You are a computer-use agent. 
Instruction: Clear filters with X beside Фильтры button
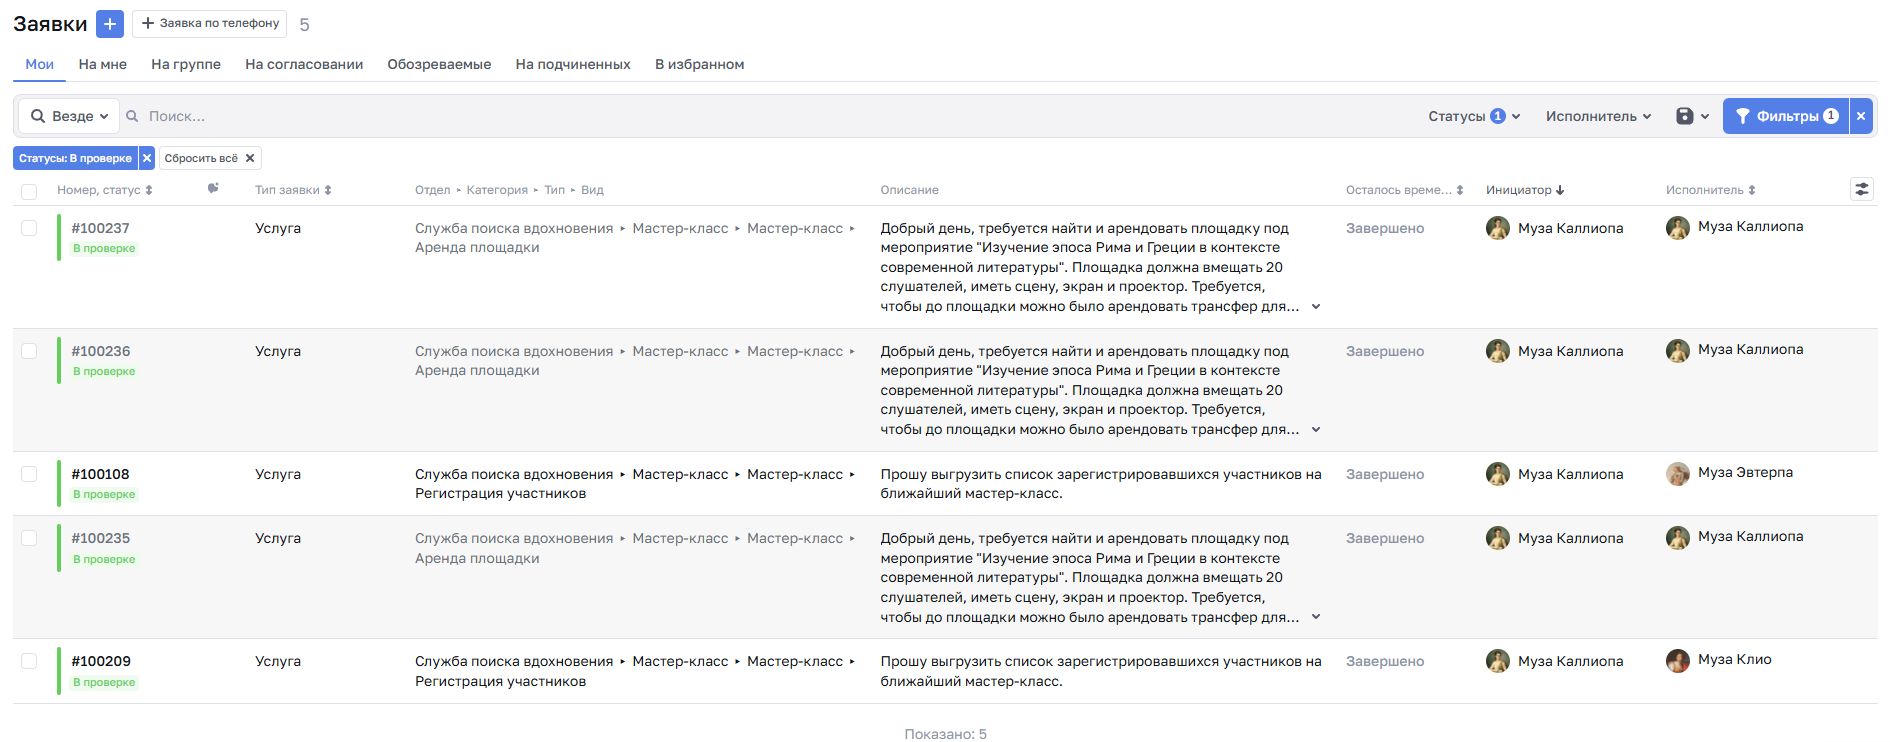click(x=1861, y=116)
